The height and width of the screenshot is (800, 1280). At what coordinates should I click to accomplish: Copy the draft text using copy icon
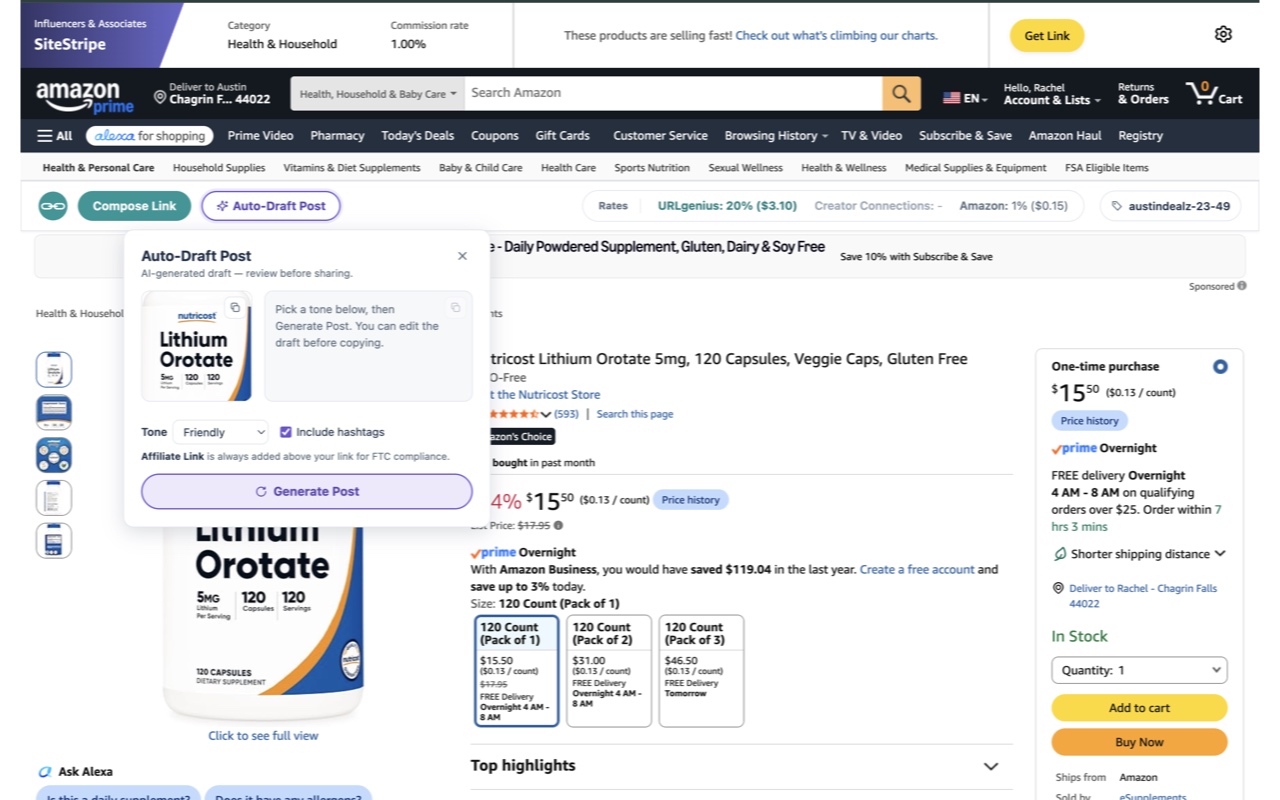455,308
